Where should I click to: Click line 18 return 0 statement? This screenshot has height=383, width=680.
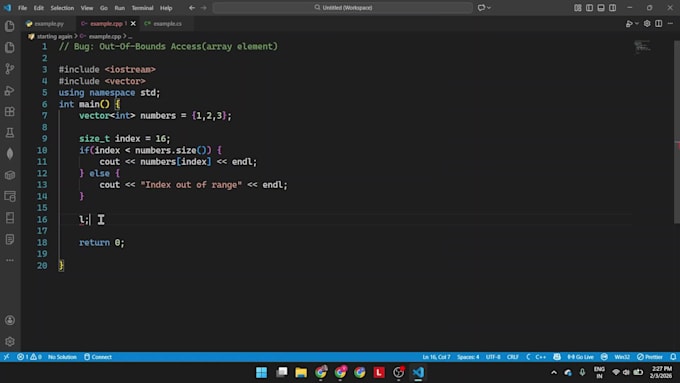coord(101,242)
